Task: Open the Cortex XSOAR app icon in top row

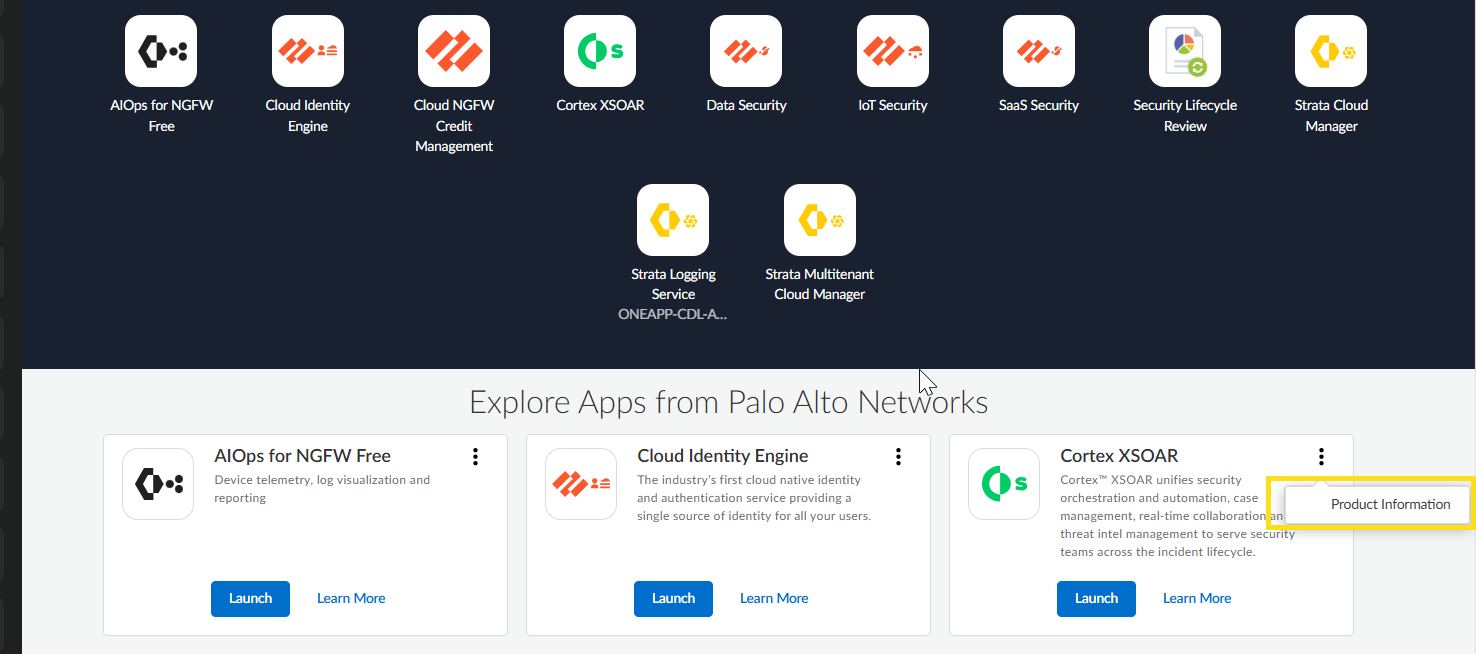Action: coord(600,51)
